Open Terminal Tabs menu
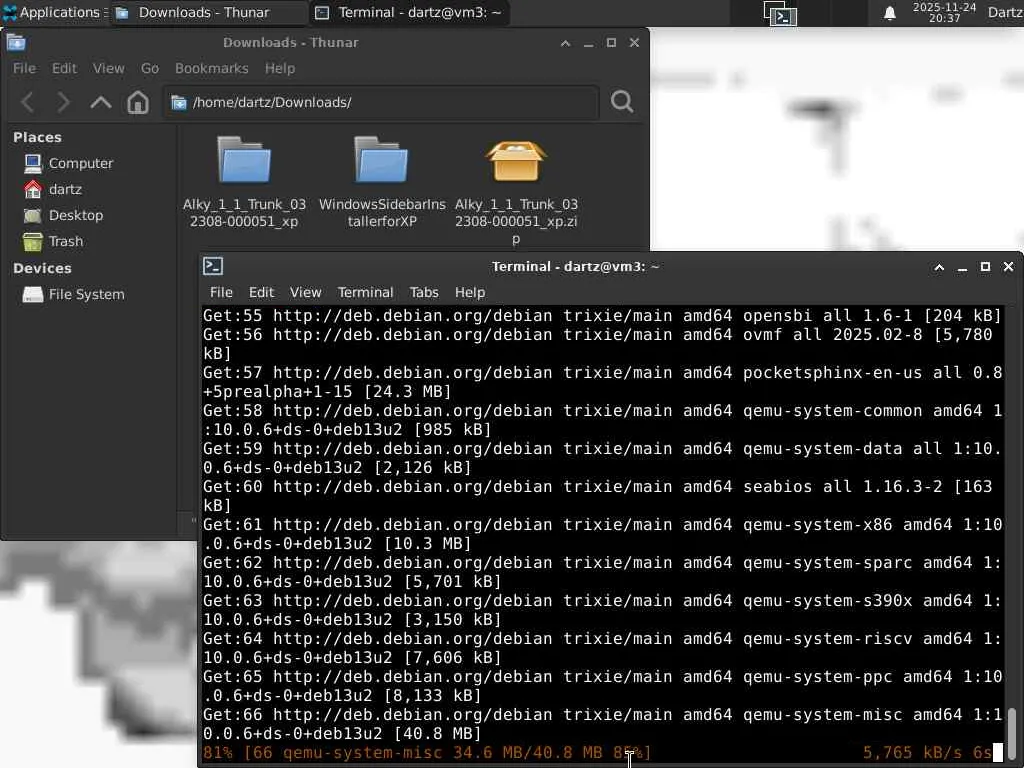The width and height of the screenshot is (1024, 768). click(424, 292)
